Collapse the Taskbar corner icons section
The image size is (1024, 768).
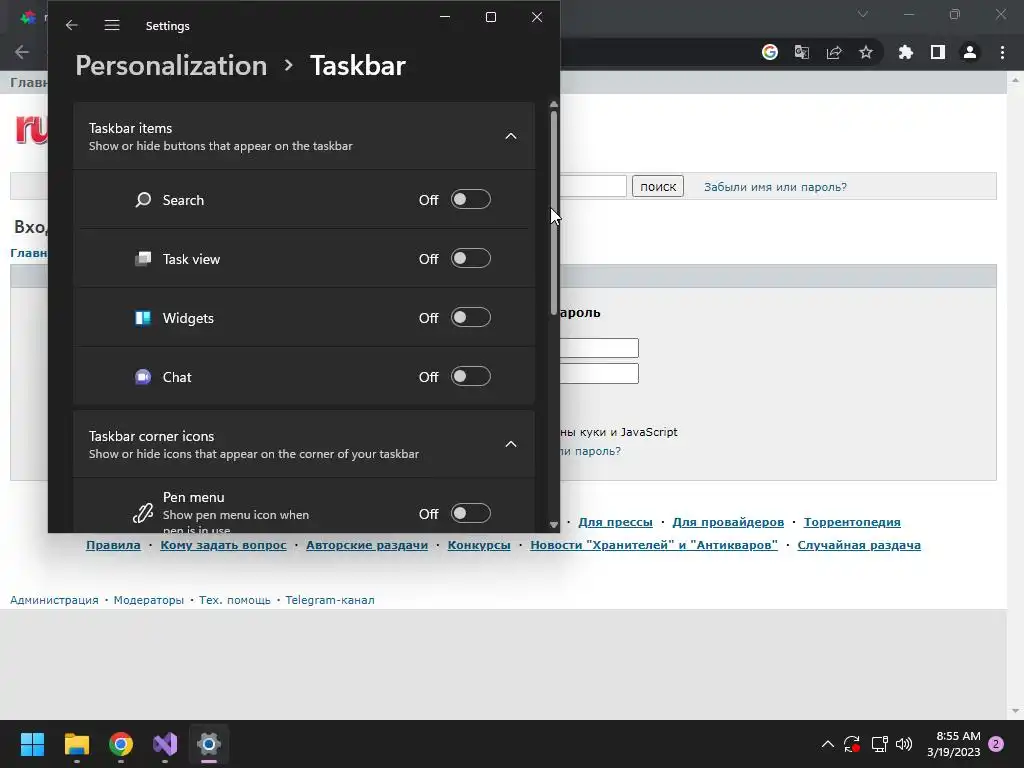click(x=511, y=444)
